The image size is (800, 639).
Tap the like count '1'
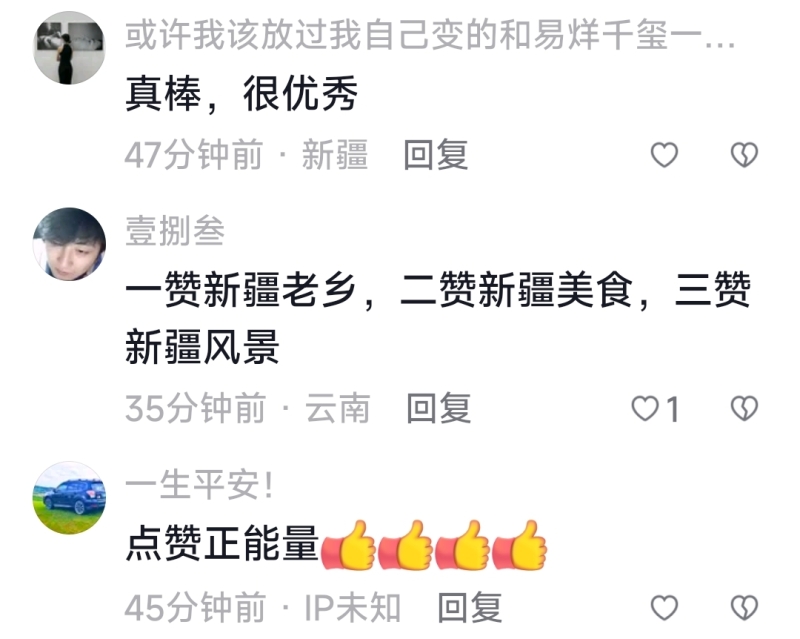(673, 409)
